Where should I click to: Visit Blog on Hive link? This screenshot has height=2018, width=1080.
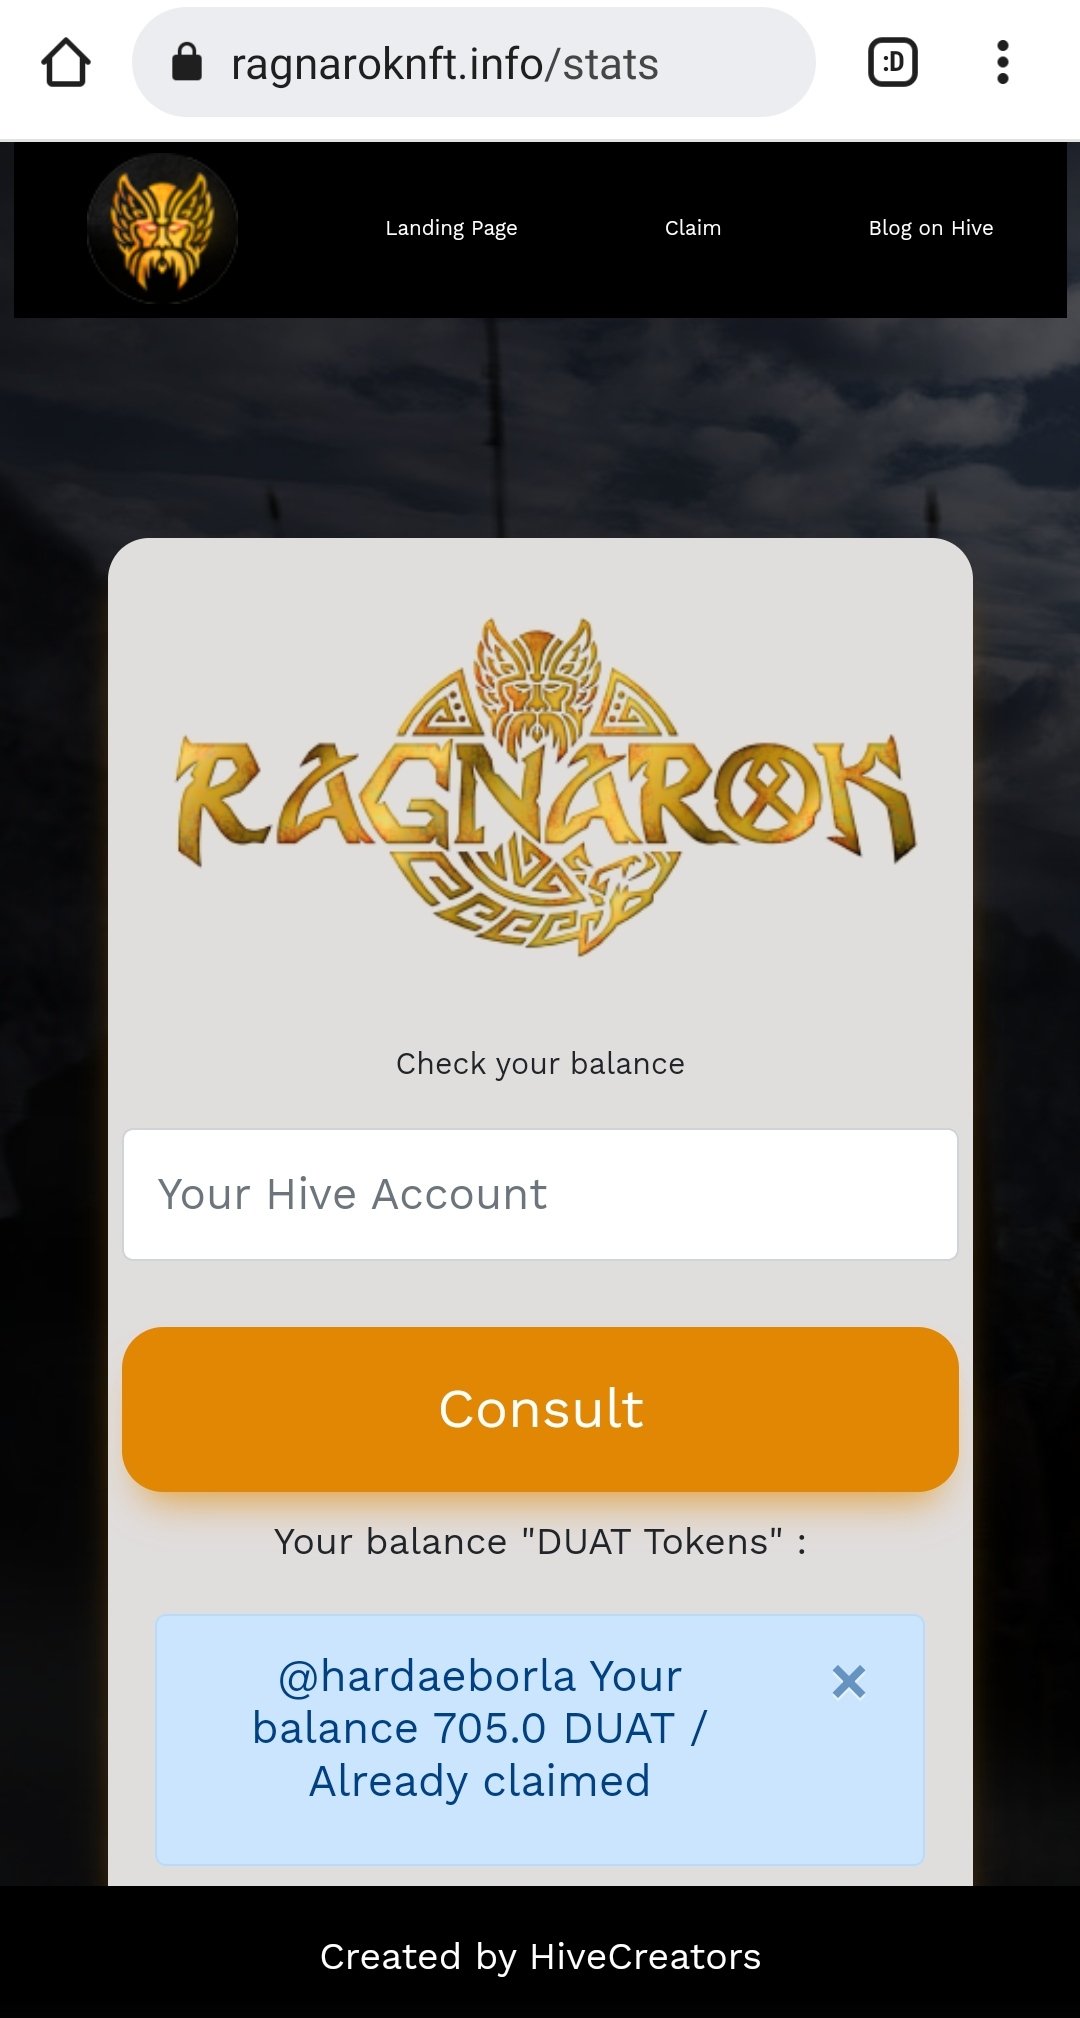(x=931, y=228)
